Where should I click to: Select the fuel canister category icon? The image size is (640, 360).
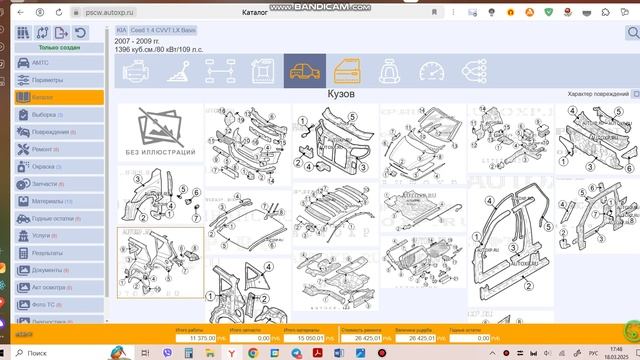pyautogui.click(x=262, y=71)
